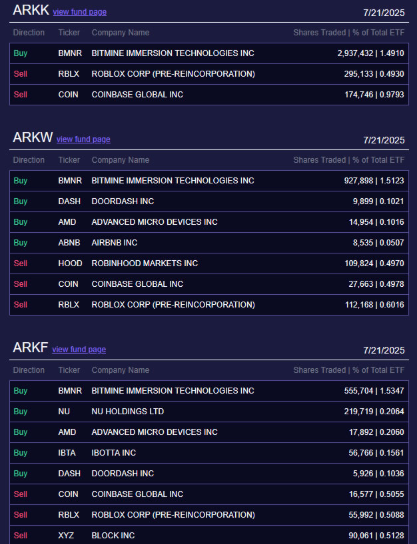Open the ARKF view fund page link
Screen dimensions: 417x544
pyautogui.click(x=79, y=349)
